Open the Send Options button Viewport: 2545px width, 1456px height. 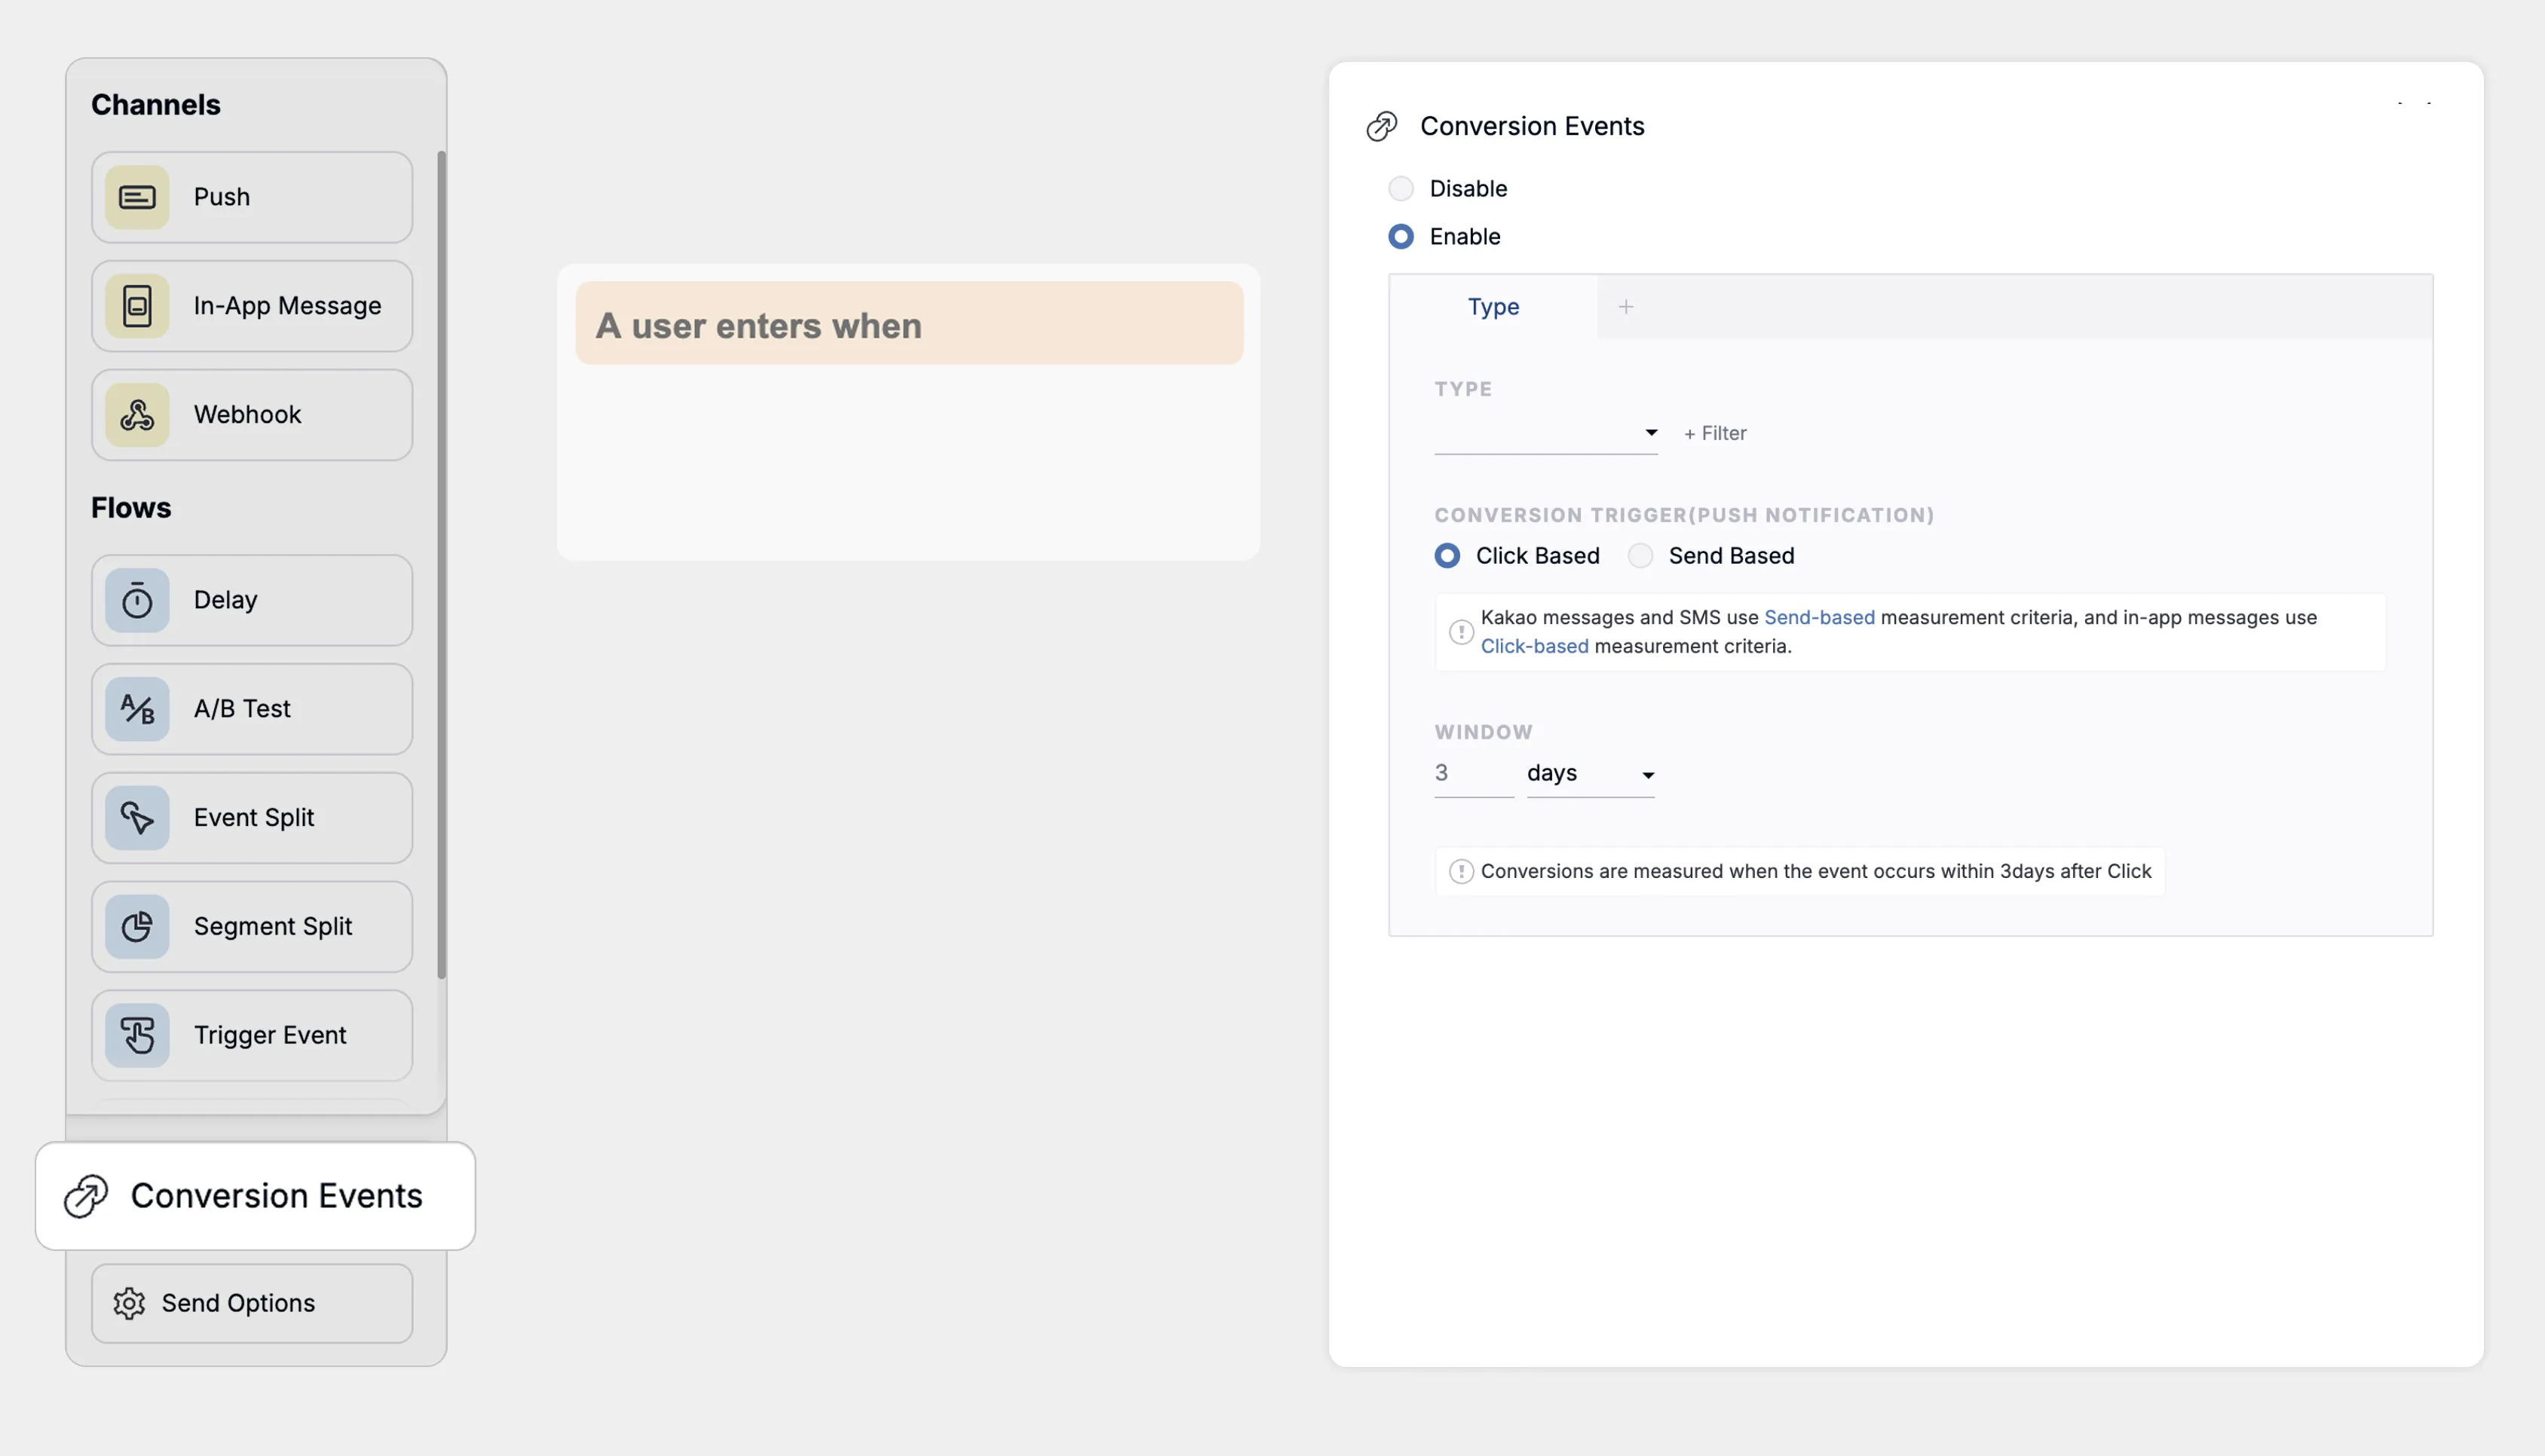point(252,1303)
